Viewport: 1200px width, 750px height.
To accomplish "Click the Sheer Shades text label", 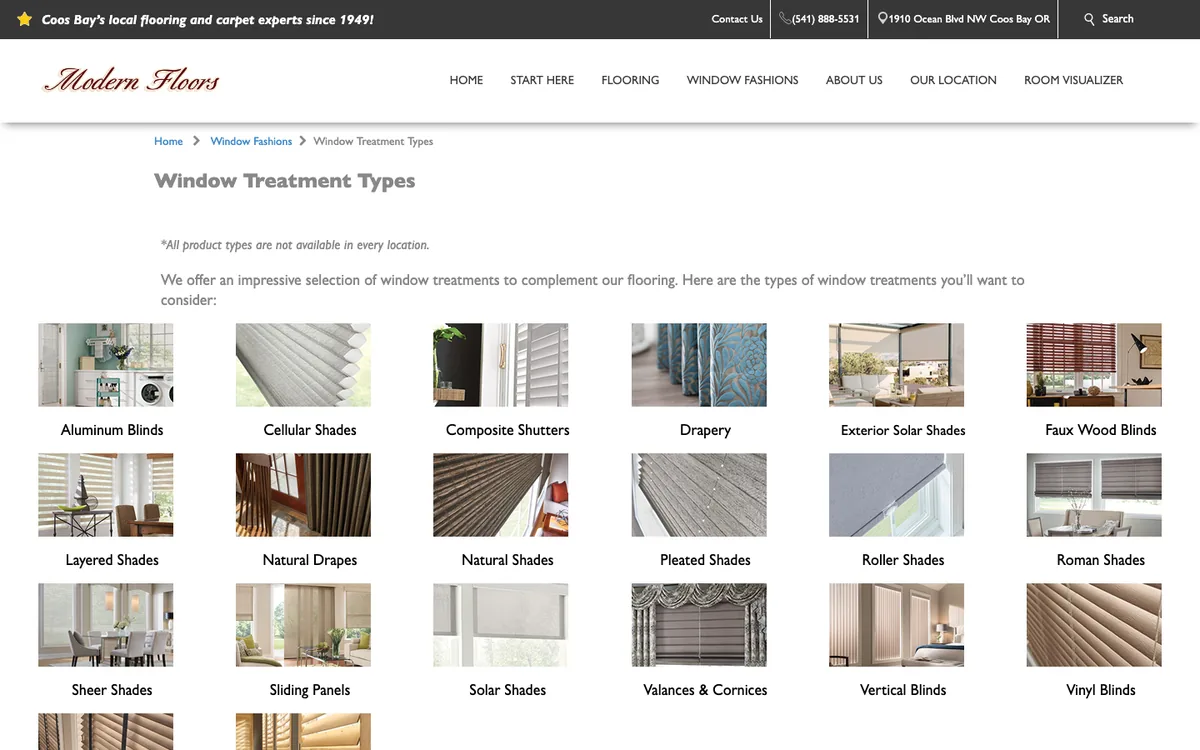I will pyautogui.click(x=112, y=690).
